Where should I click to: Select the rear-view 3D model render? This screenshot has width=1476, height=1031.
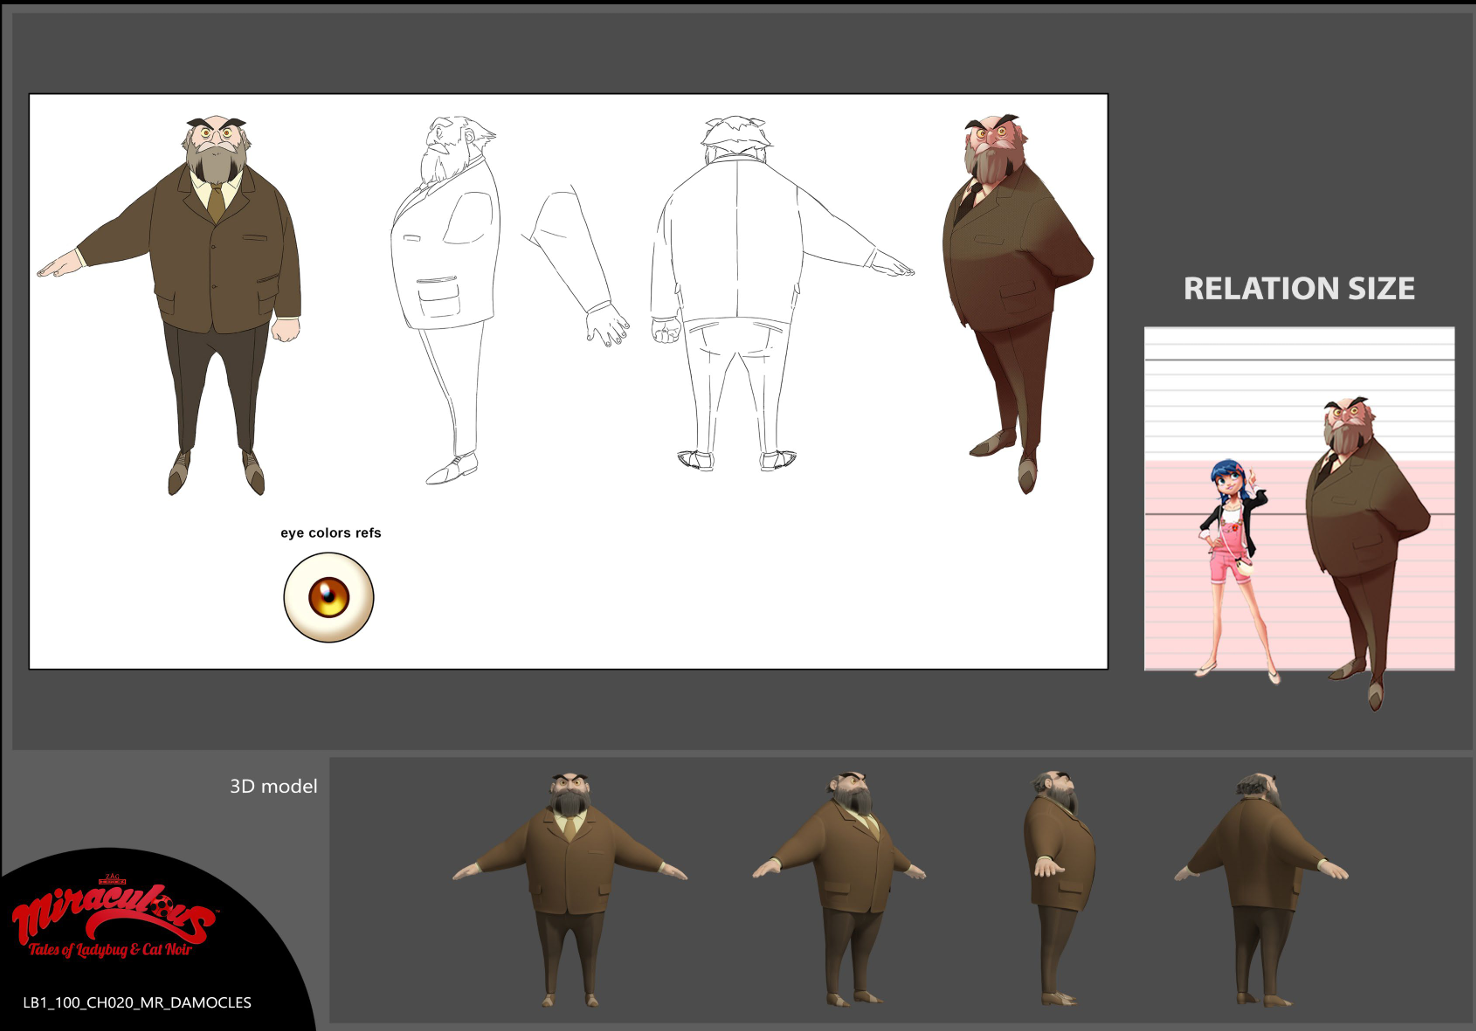coord(1262,889)
